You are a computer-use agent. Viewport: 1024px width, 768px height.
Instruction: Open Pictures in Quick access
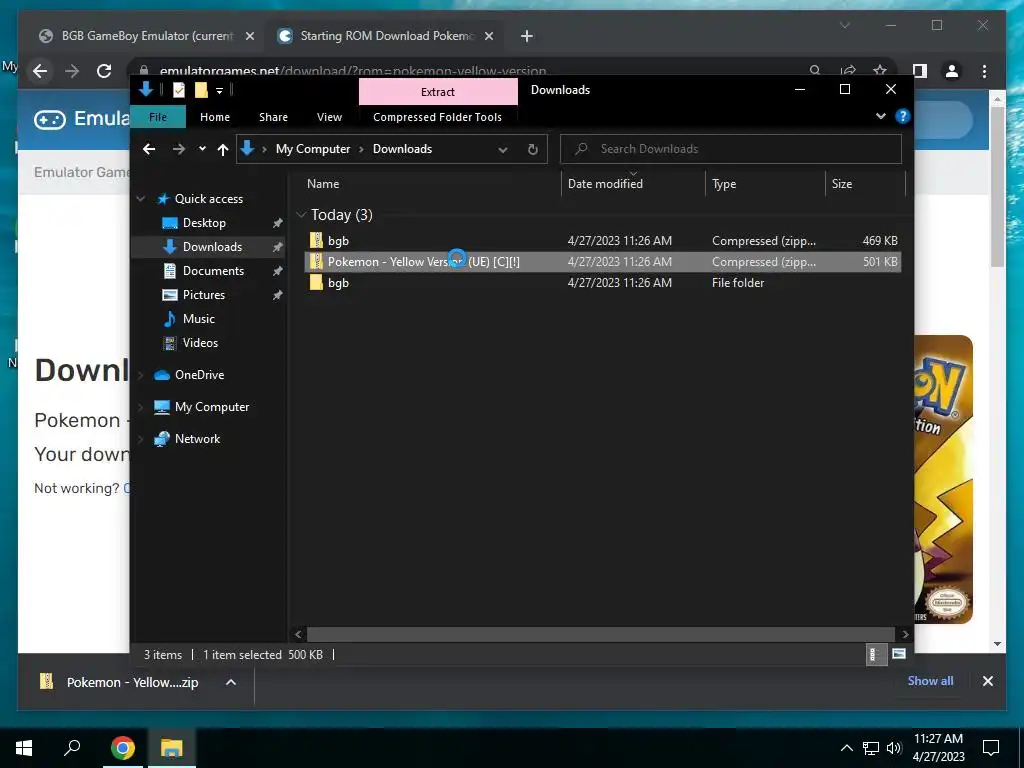203,295
